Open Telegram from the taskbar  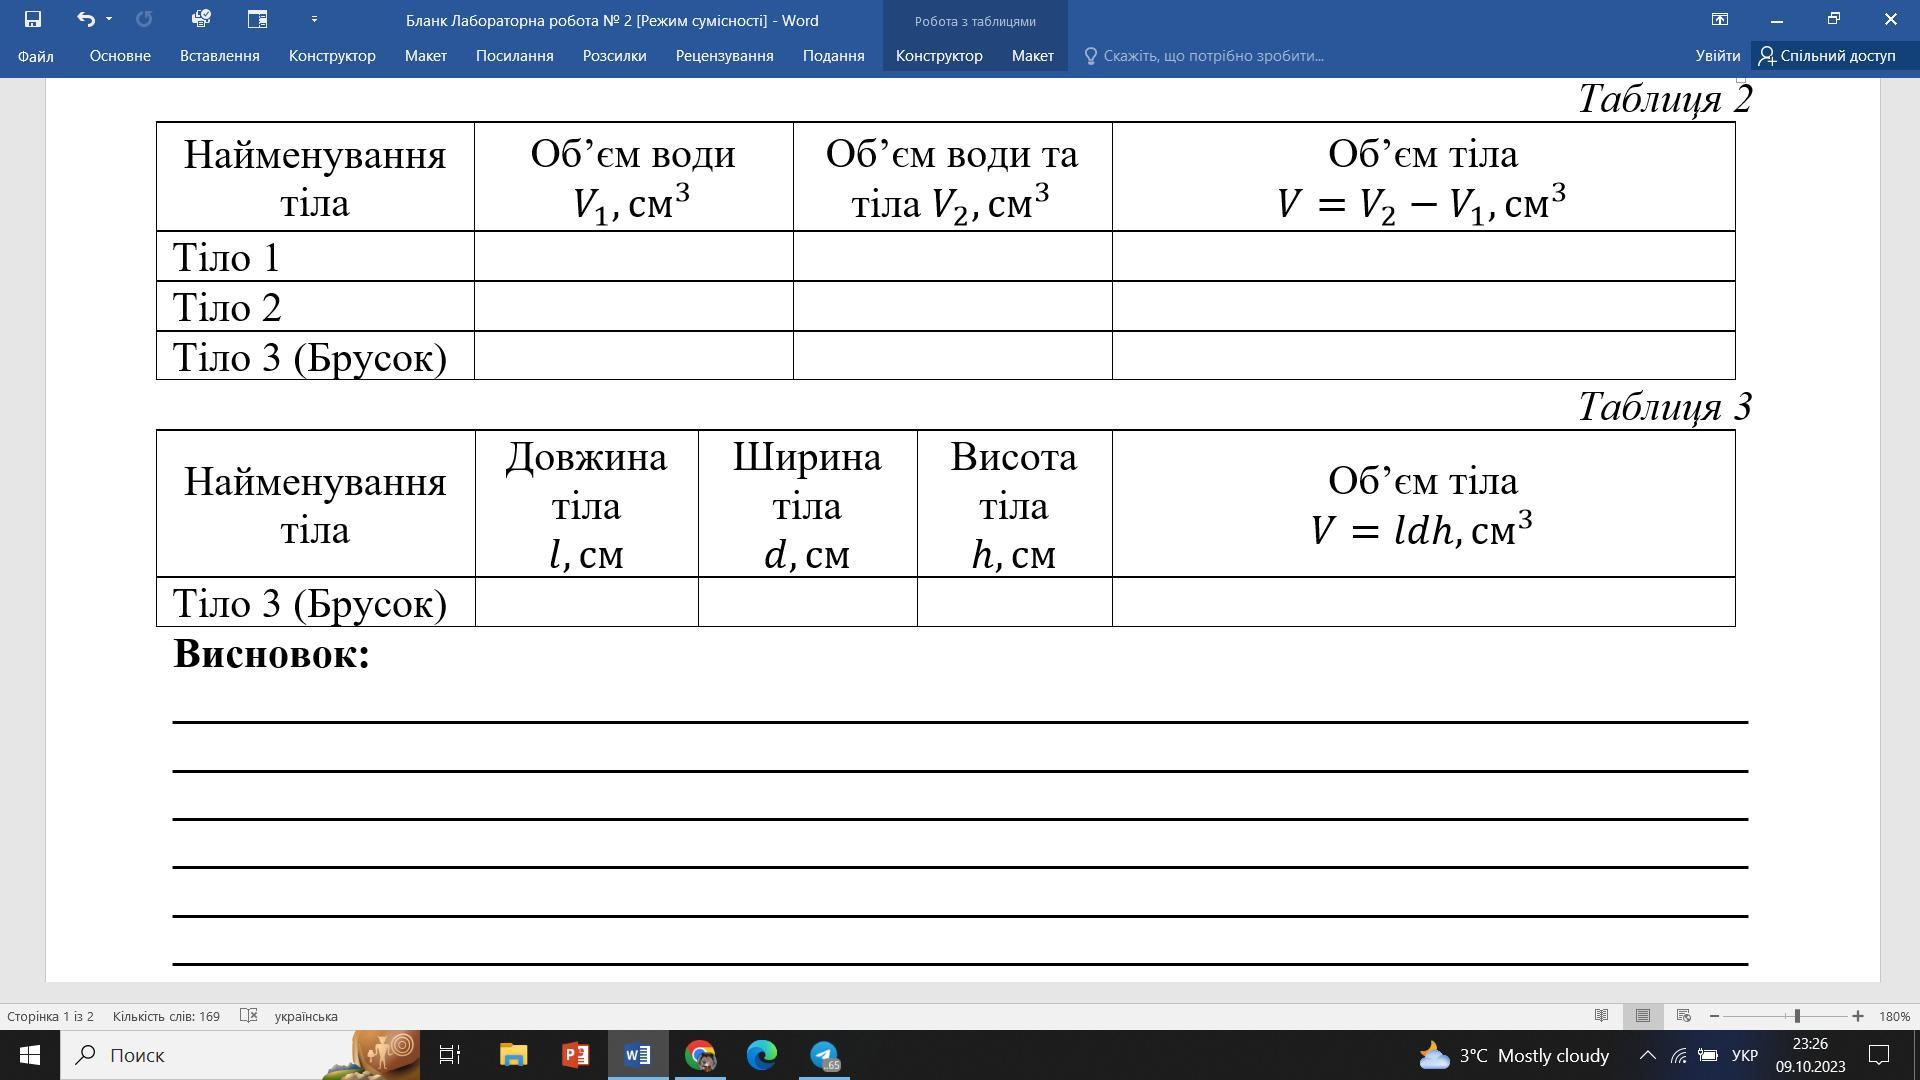tap(824, 1055)
